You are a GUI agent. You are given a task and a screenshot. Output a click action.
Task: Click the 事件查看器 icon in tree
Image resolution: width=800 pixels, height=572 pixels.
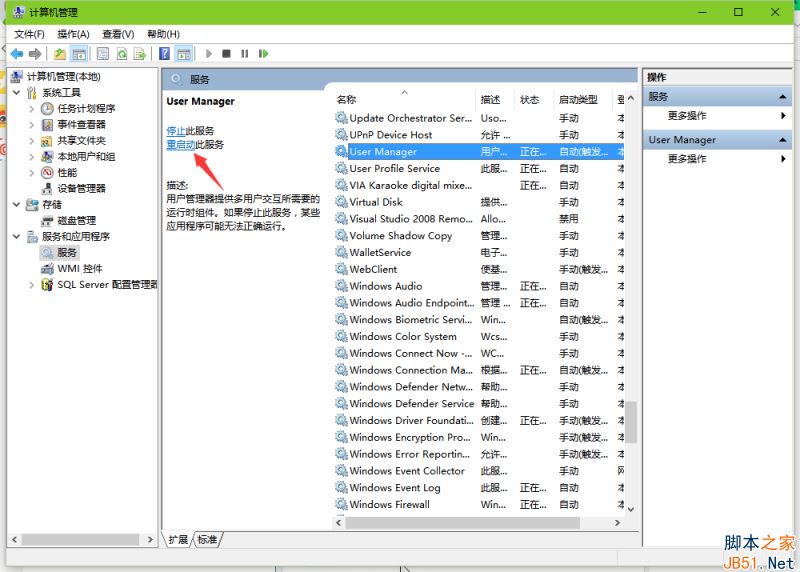pos(47,125)
